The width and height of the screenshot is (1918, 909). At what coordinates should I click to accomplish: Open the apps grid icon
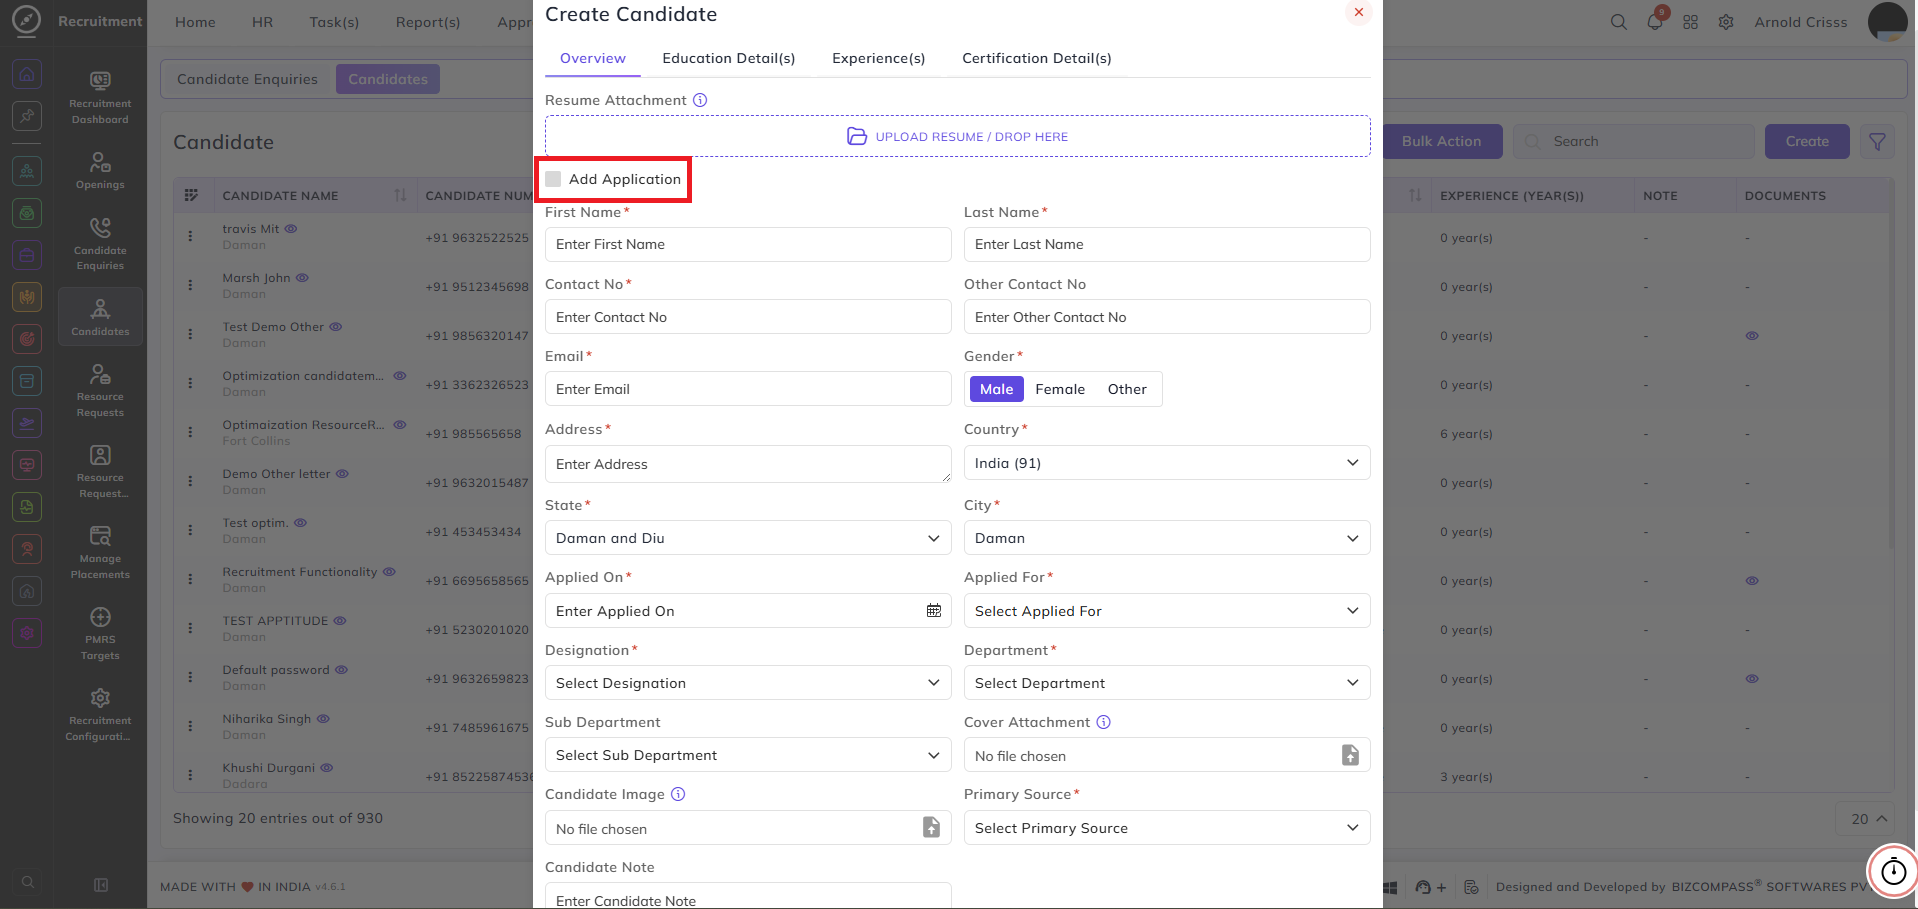point(1690,22)
